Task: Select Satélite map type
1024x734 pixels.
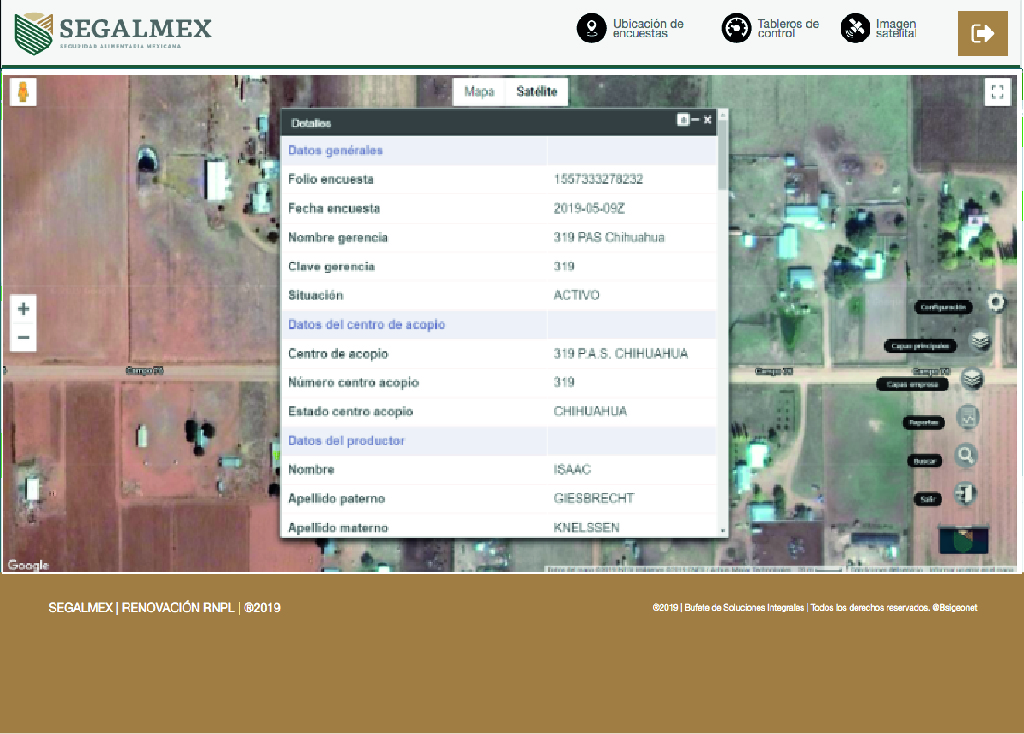Action: 537,92
